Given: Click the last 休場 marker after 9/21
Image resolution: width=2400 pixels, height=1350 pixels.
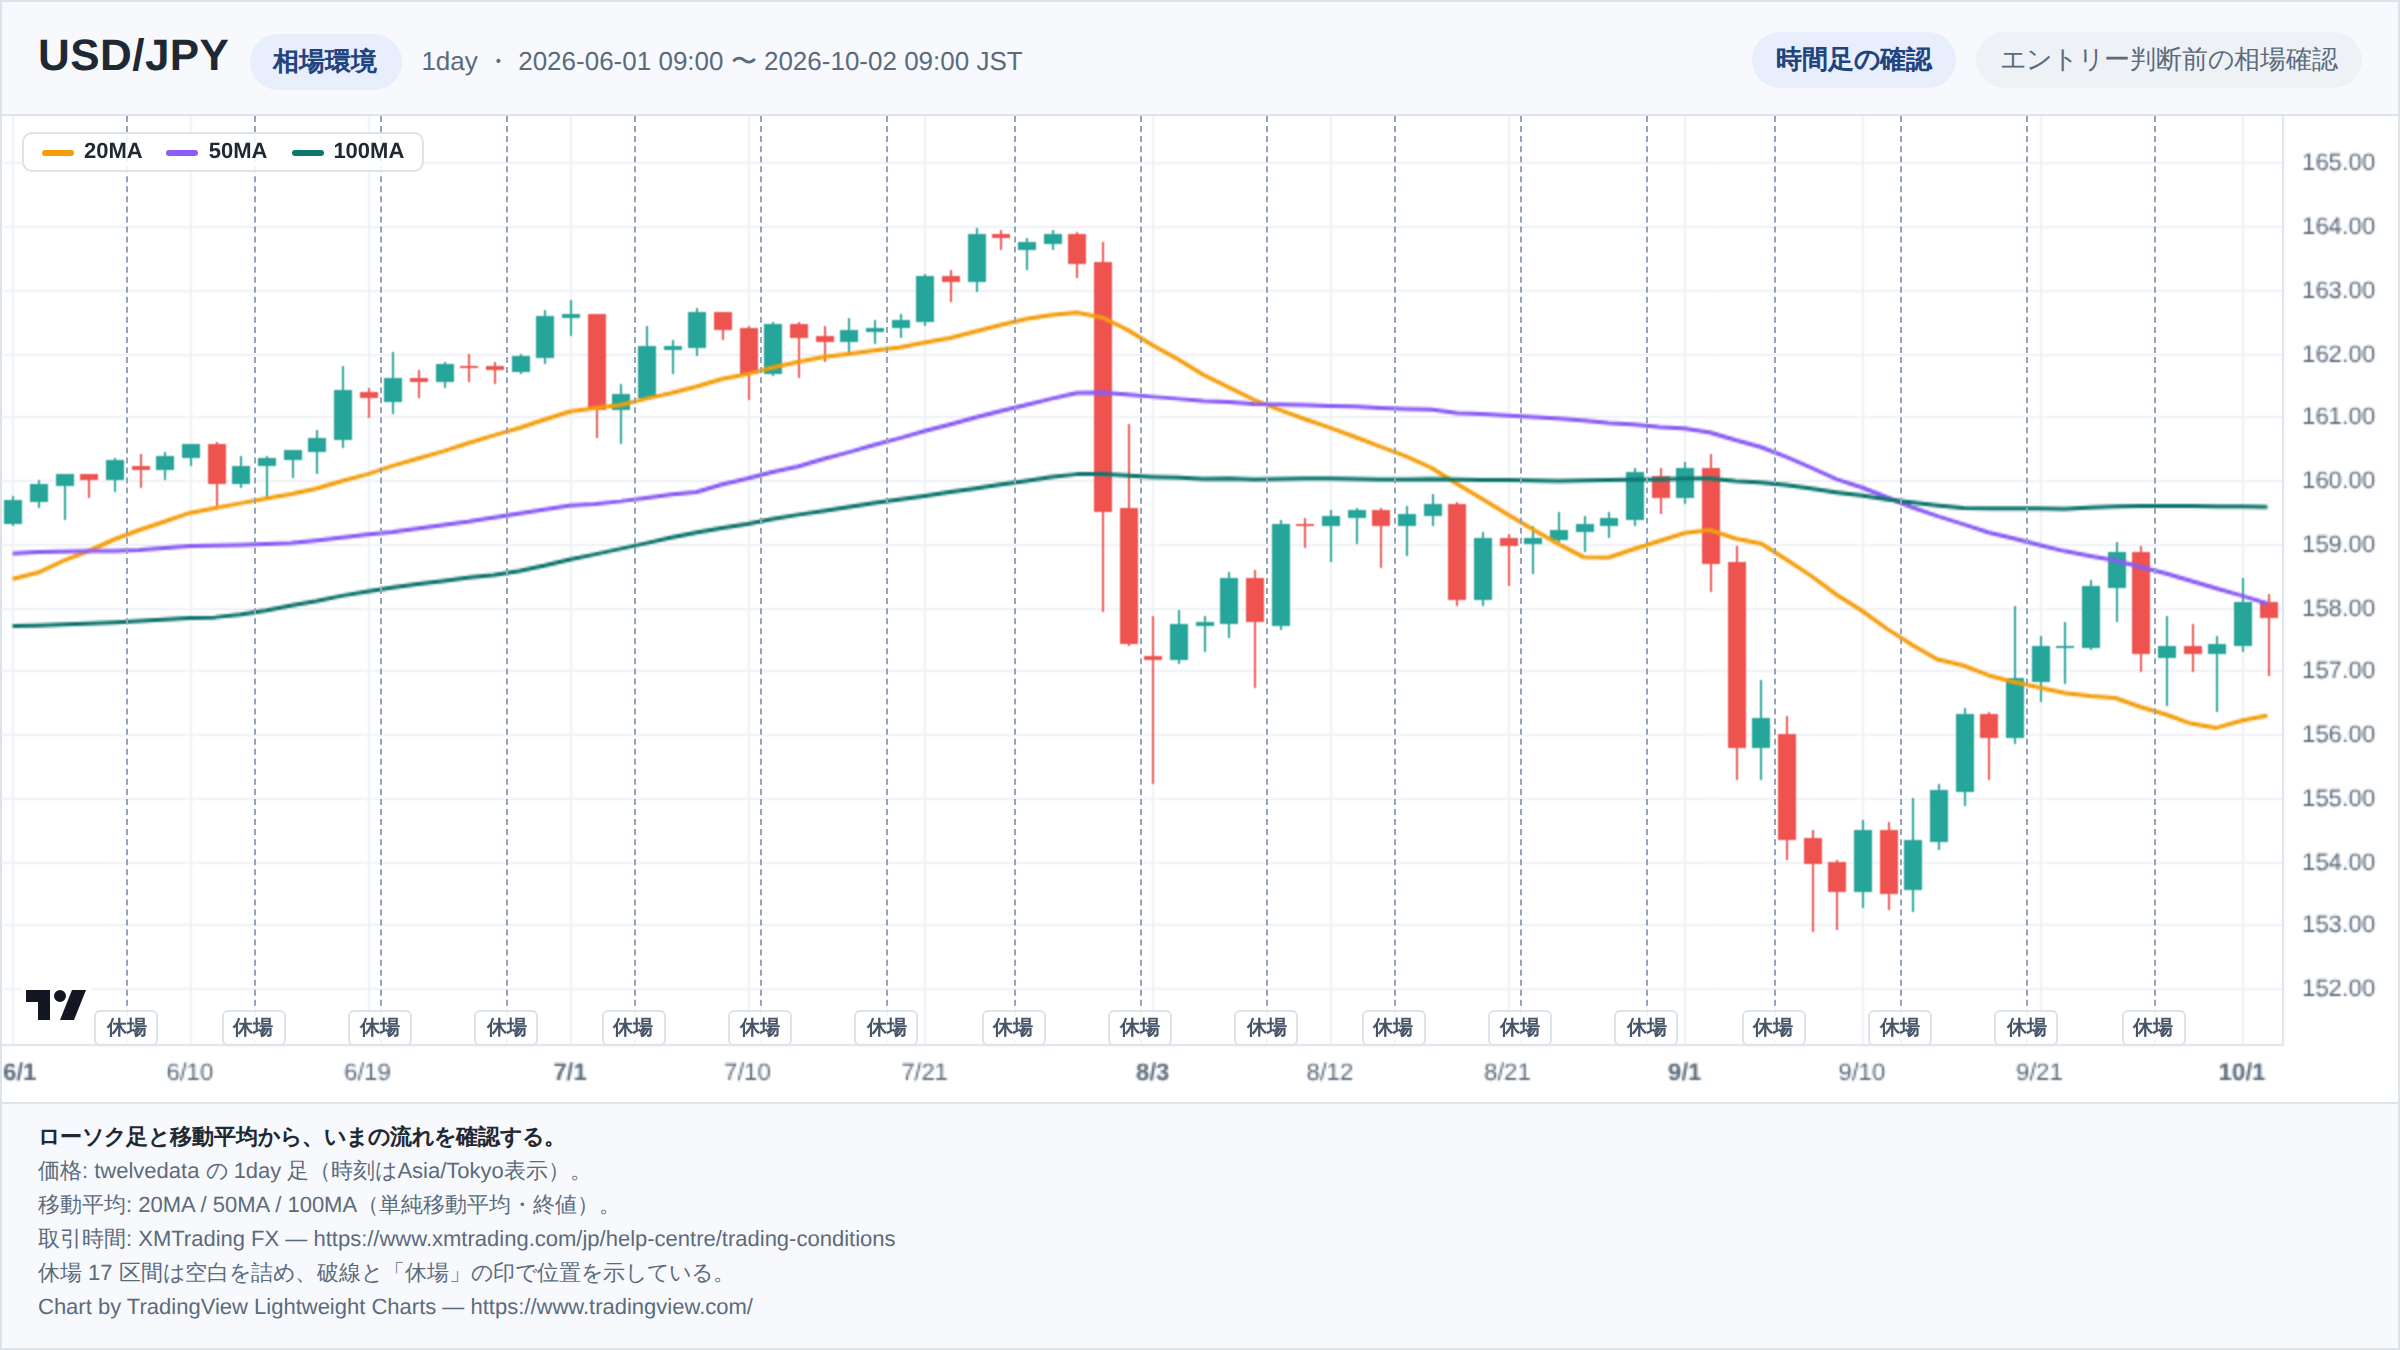Looking at the screenshot, I should pyautogui.click(x=2153, y=1027).
